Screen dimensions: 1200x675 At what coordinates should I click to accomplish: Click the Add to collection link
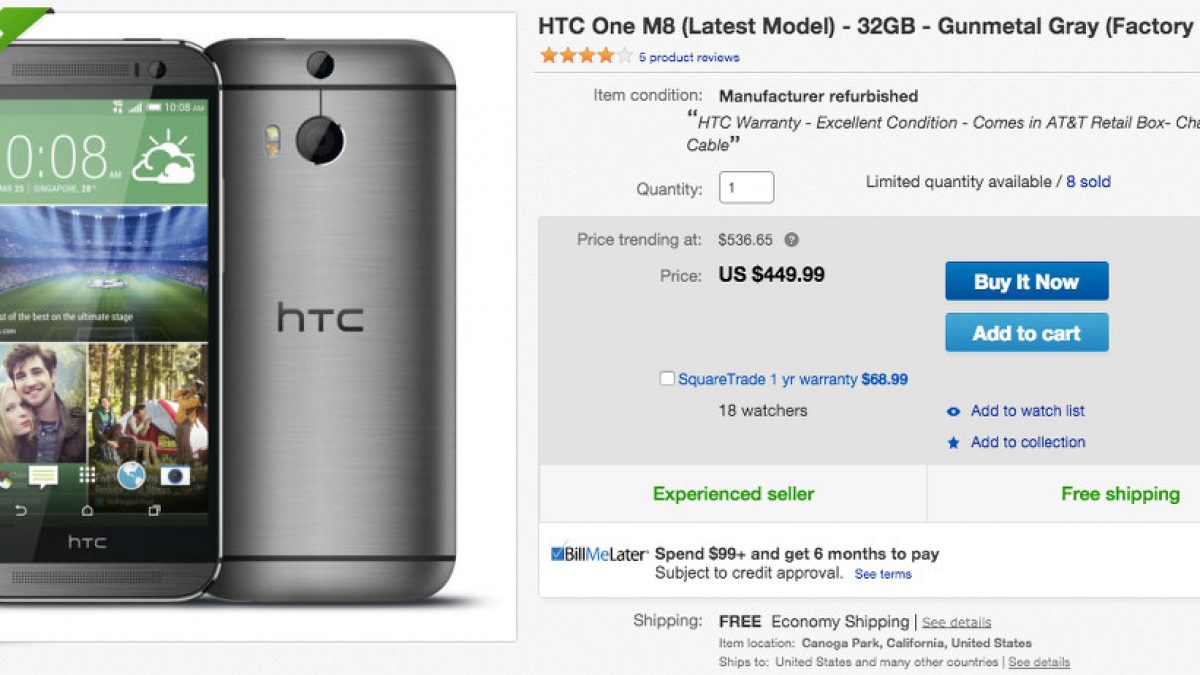click(x=1027, y=442)
